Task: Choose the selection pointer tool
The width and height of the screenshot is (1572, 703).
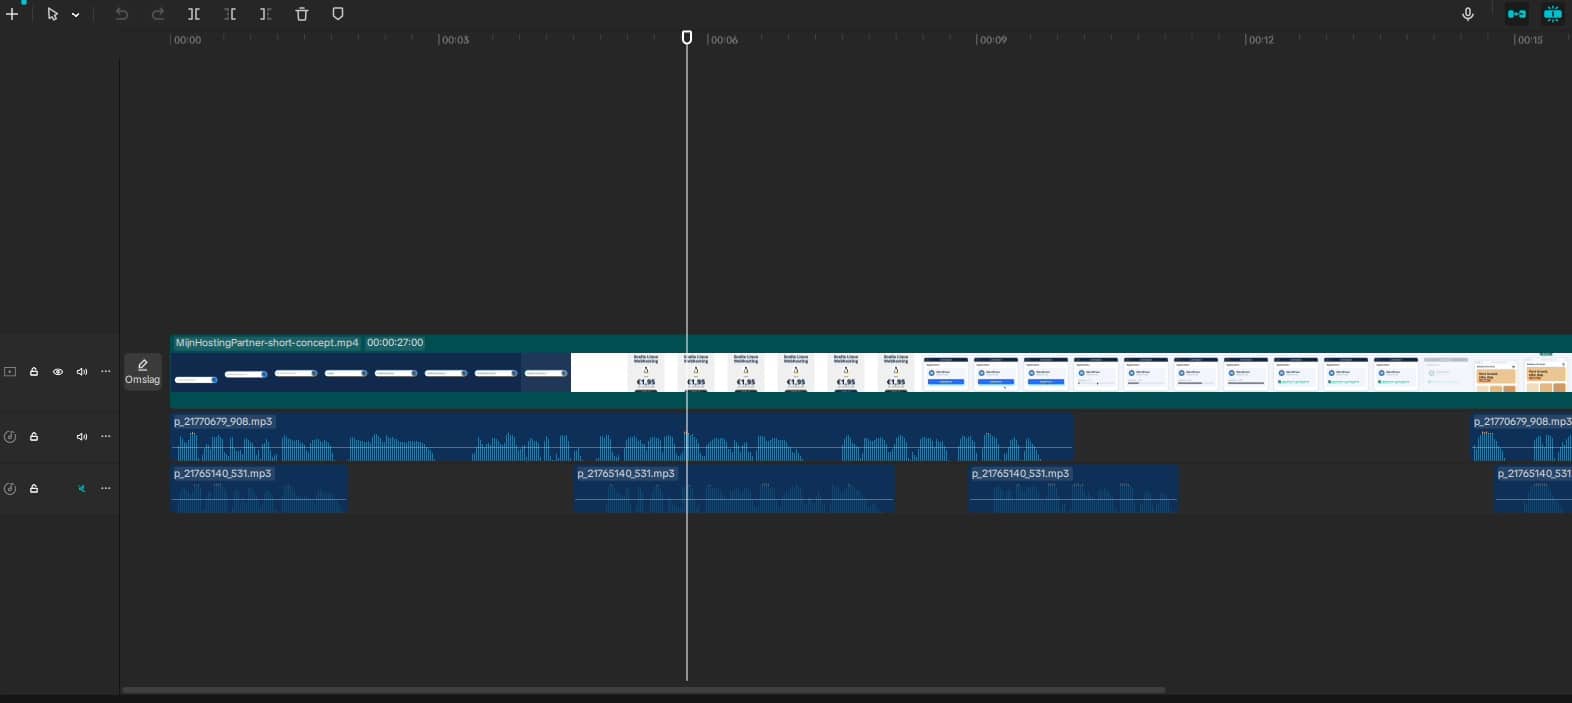Action: point(52,14)
